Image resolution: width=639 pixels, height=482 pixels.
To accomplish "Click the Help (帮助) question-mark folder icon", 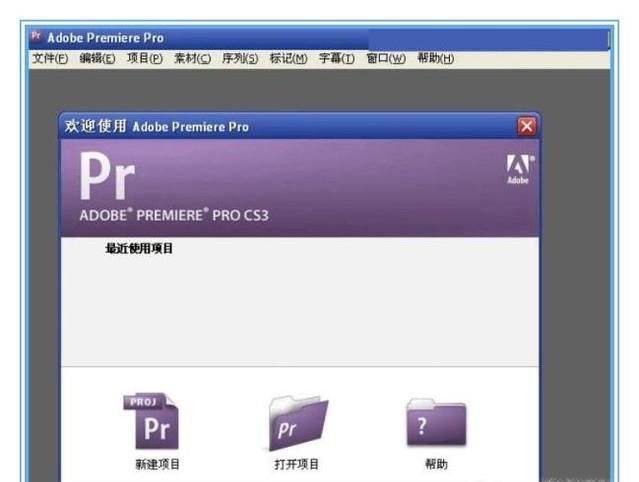I will tap(436, 422).
